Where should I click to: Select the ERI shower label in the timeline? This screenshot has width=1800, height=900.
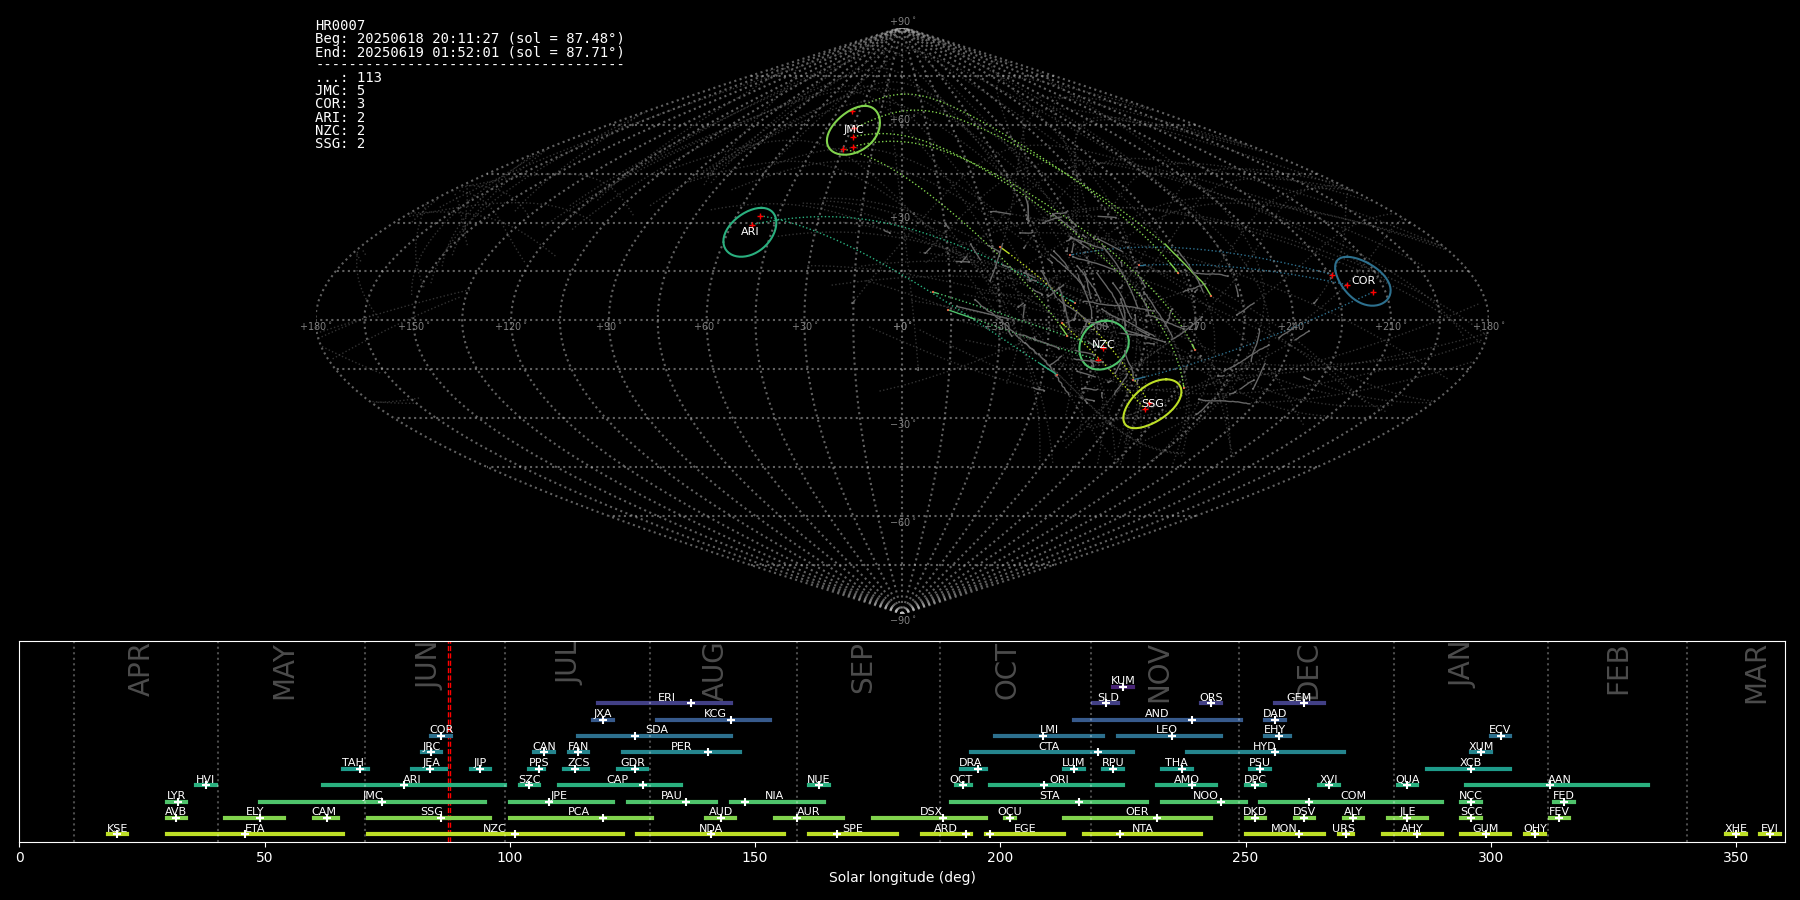[666, 698]
